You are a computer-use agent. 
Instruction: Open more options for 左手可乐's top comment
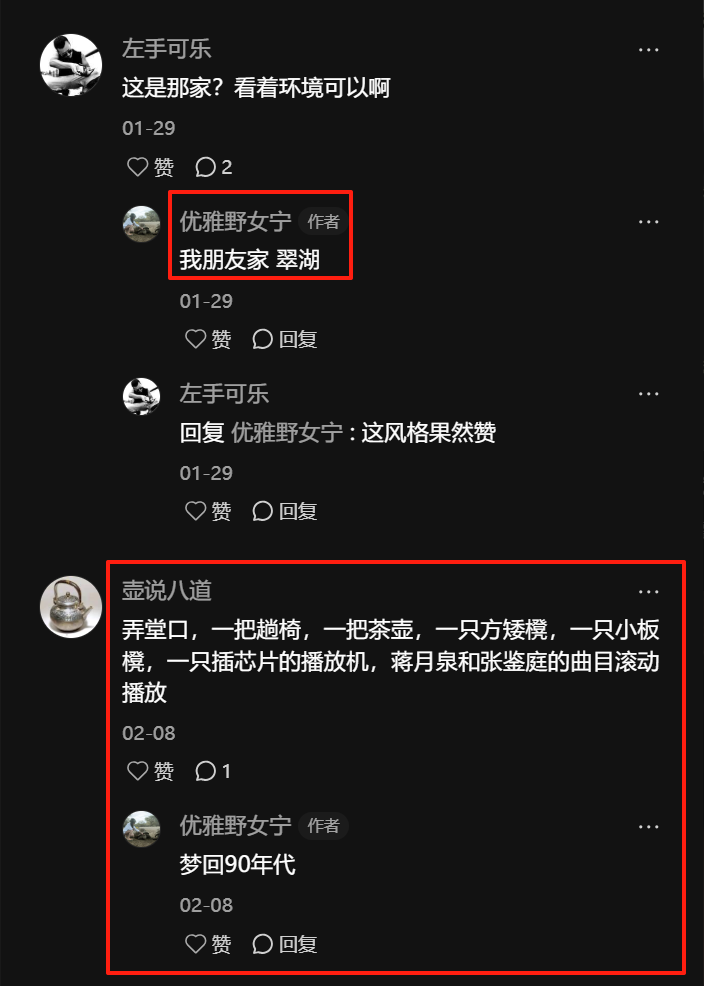648,50
